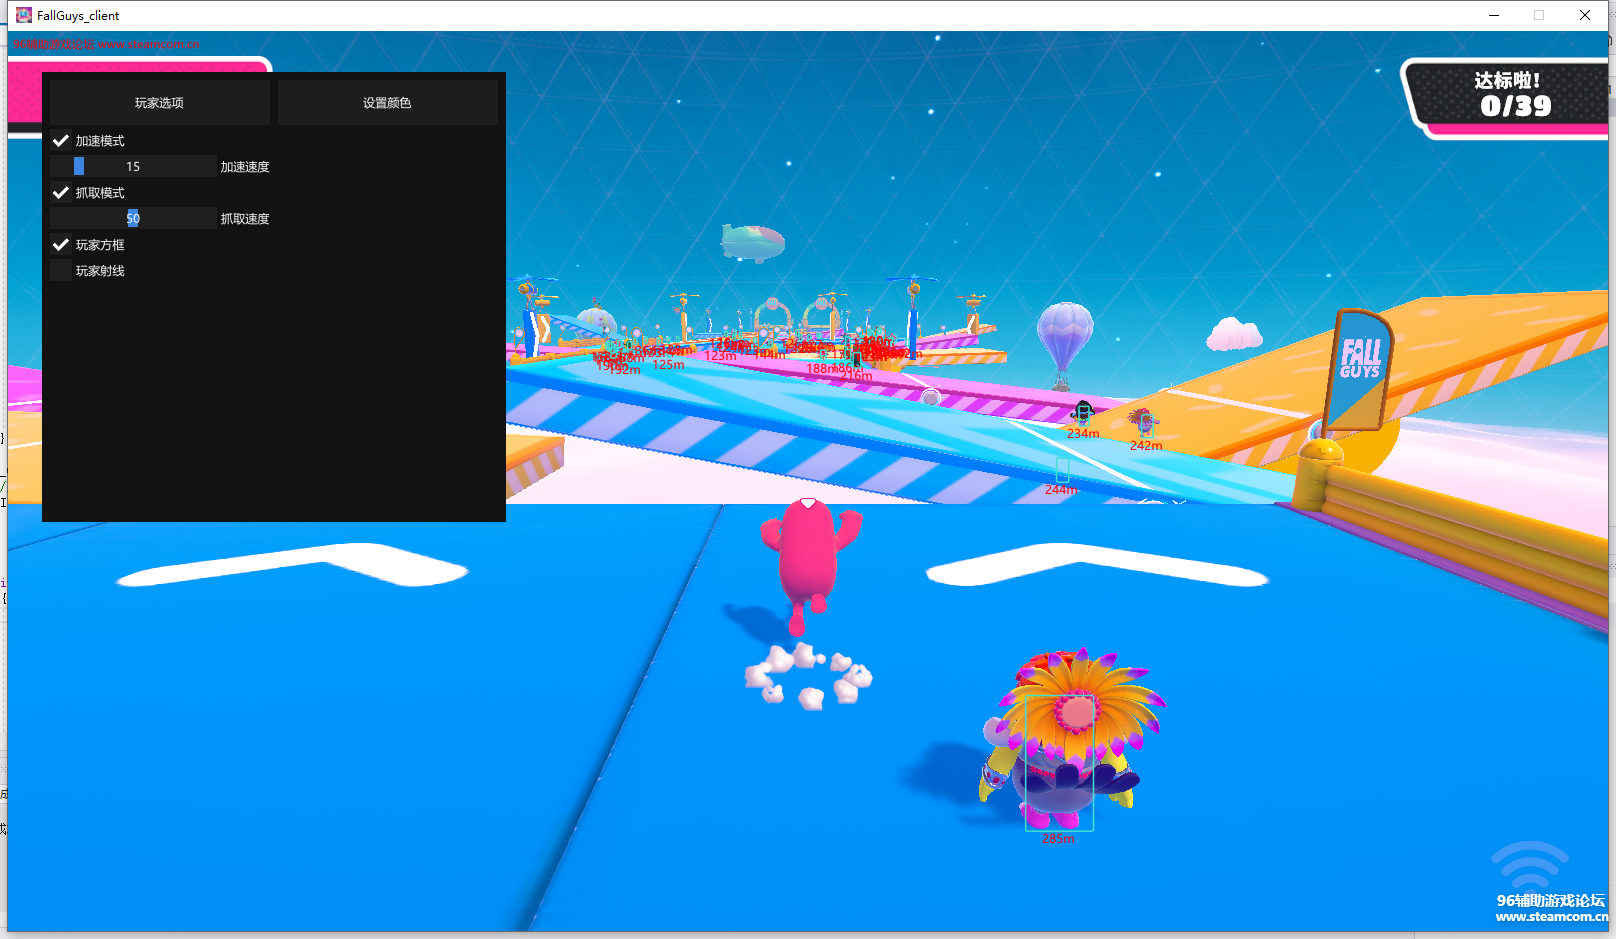Click the player distance label 242m
The image size is (1616, 939).
pyautogui.click(x=1146, y=446)
